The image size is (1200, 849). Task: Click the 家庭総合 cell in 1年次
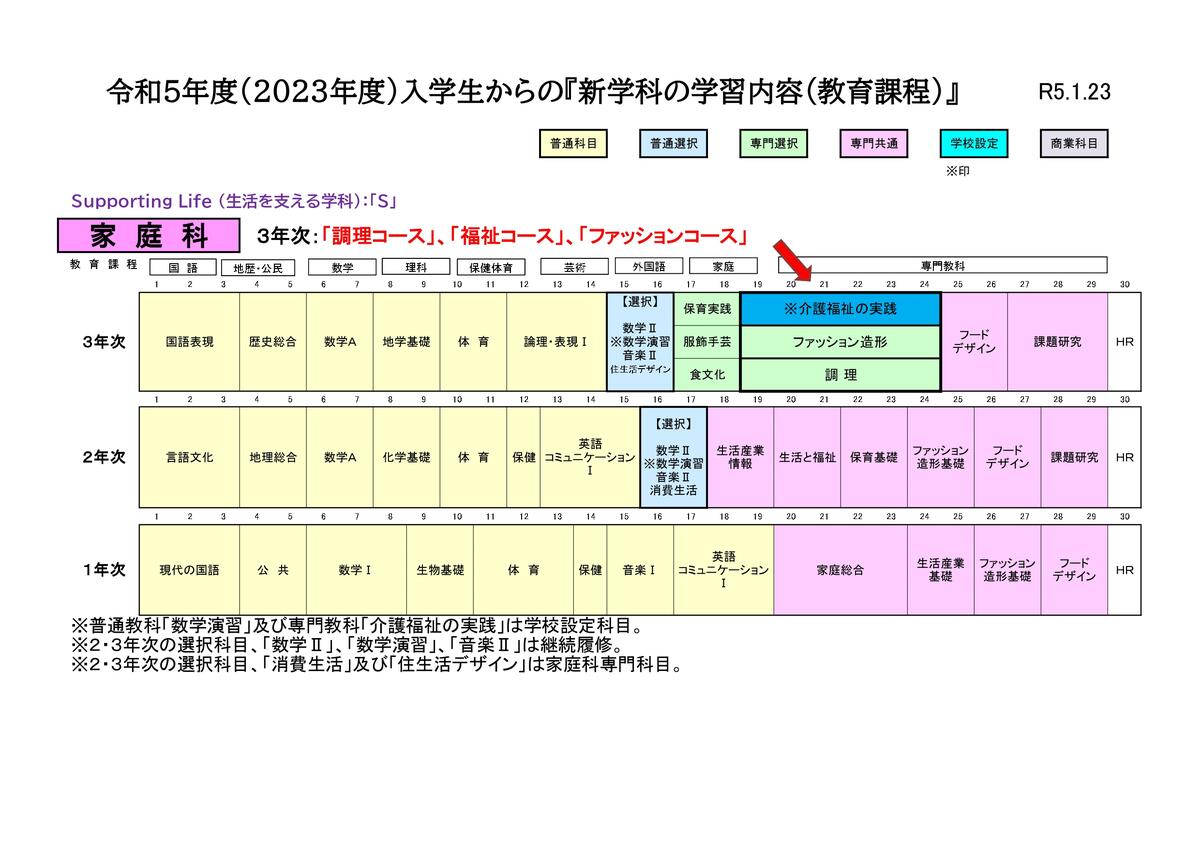coord(840,570)
